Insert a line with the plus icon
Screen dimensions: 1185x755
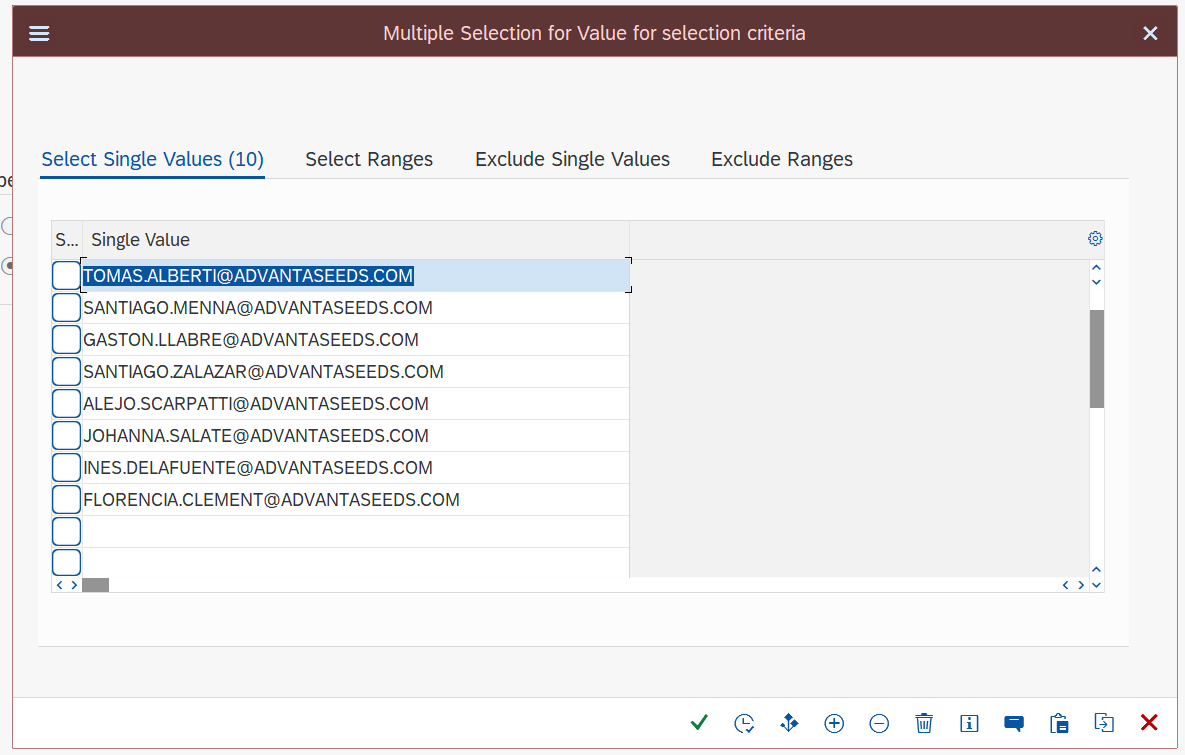tap(834, 723)
